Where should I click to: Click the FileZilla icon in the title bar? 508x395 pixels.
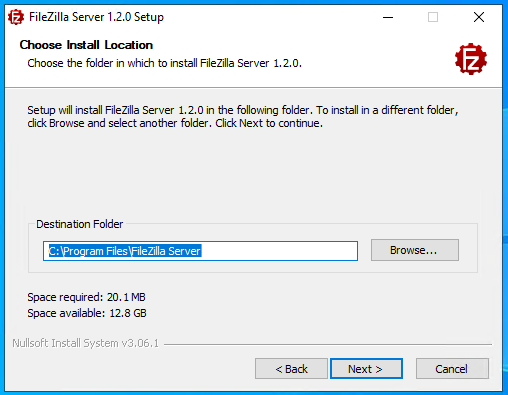point(16,17)
